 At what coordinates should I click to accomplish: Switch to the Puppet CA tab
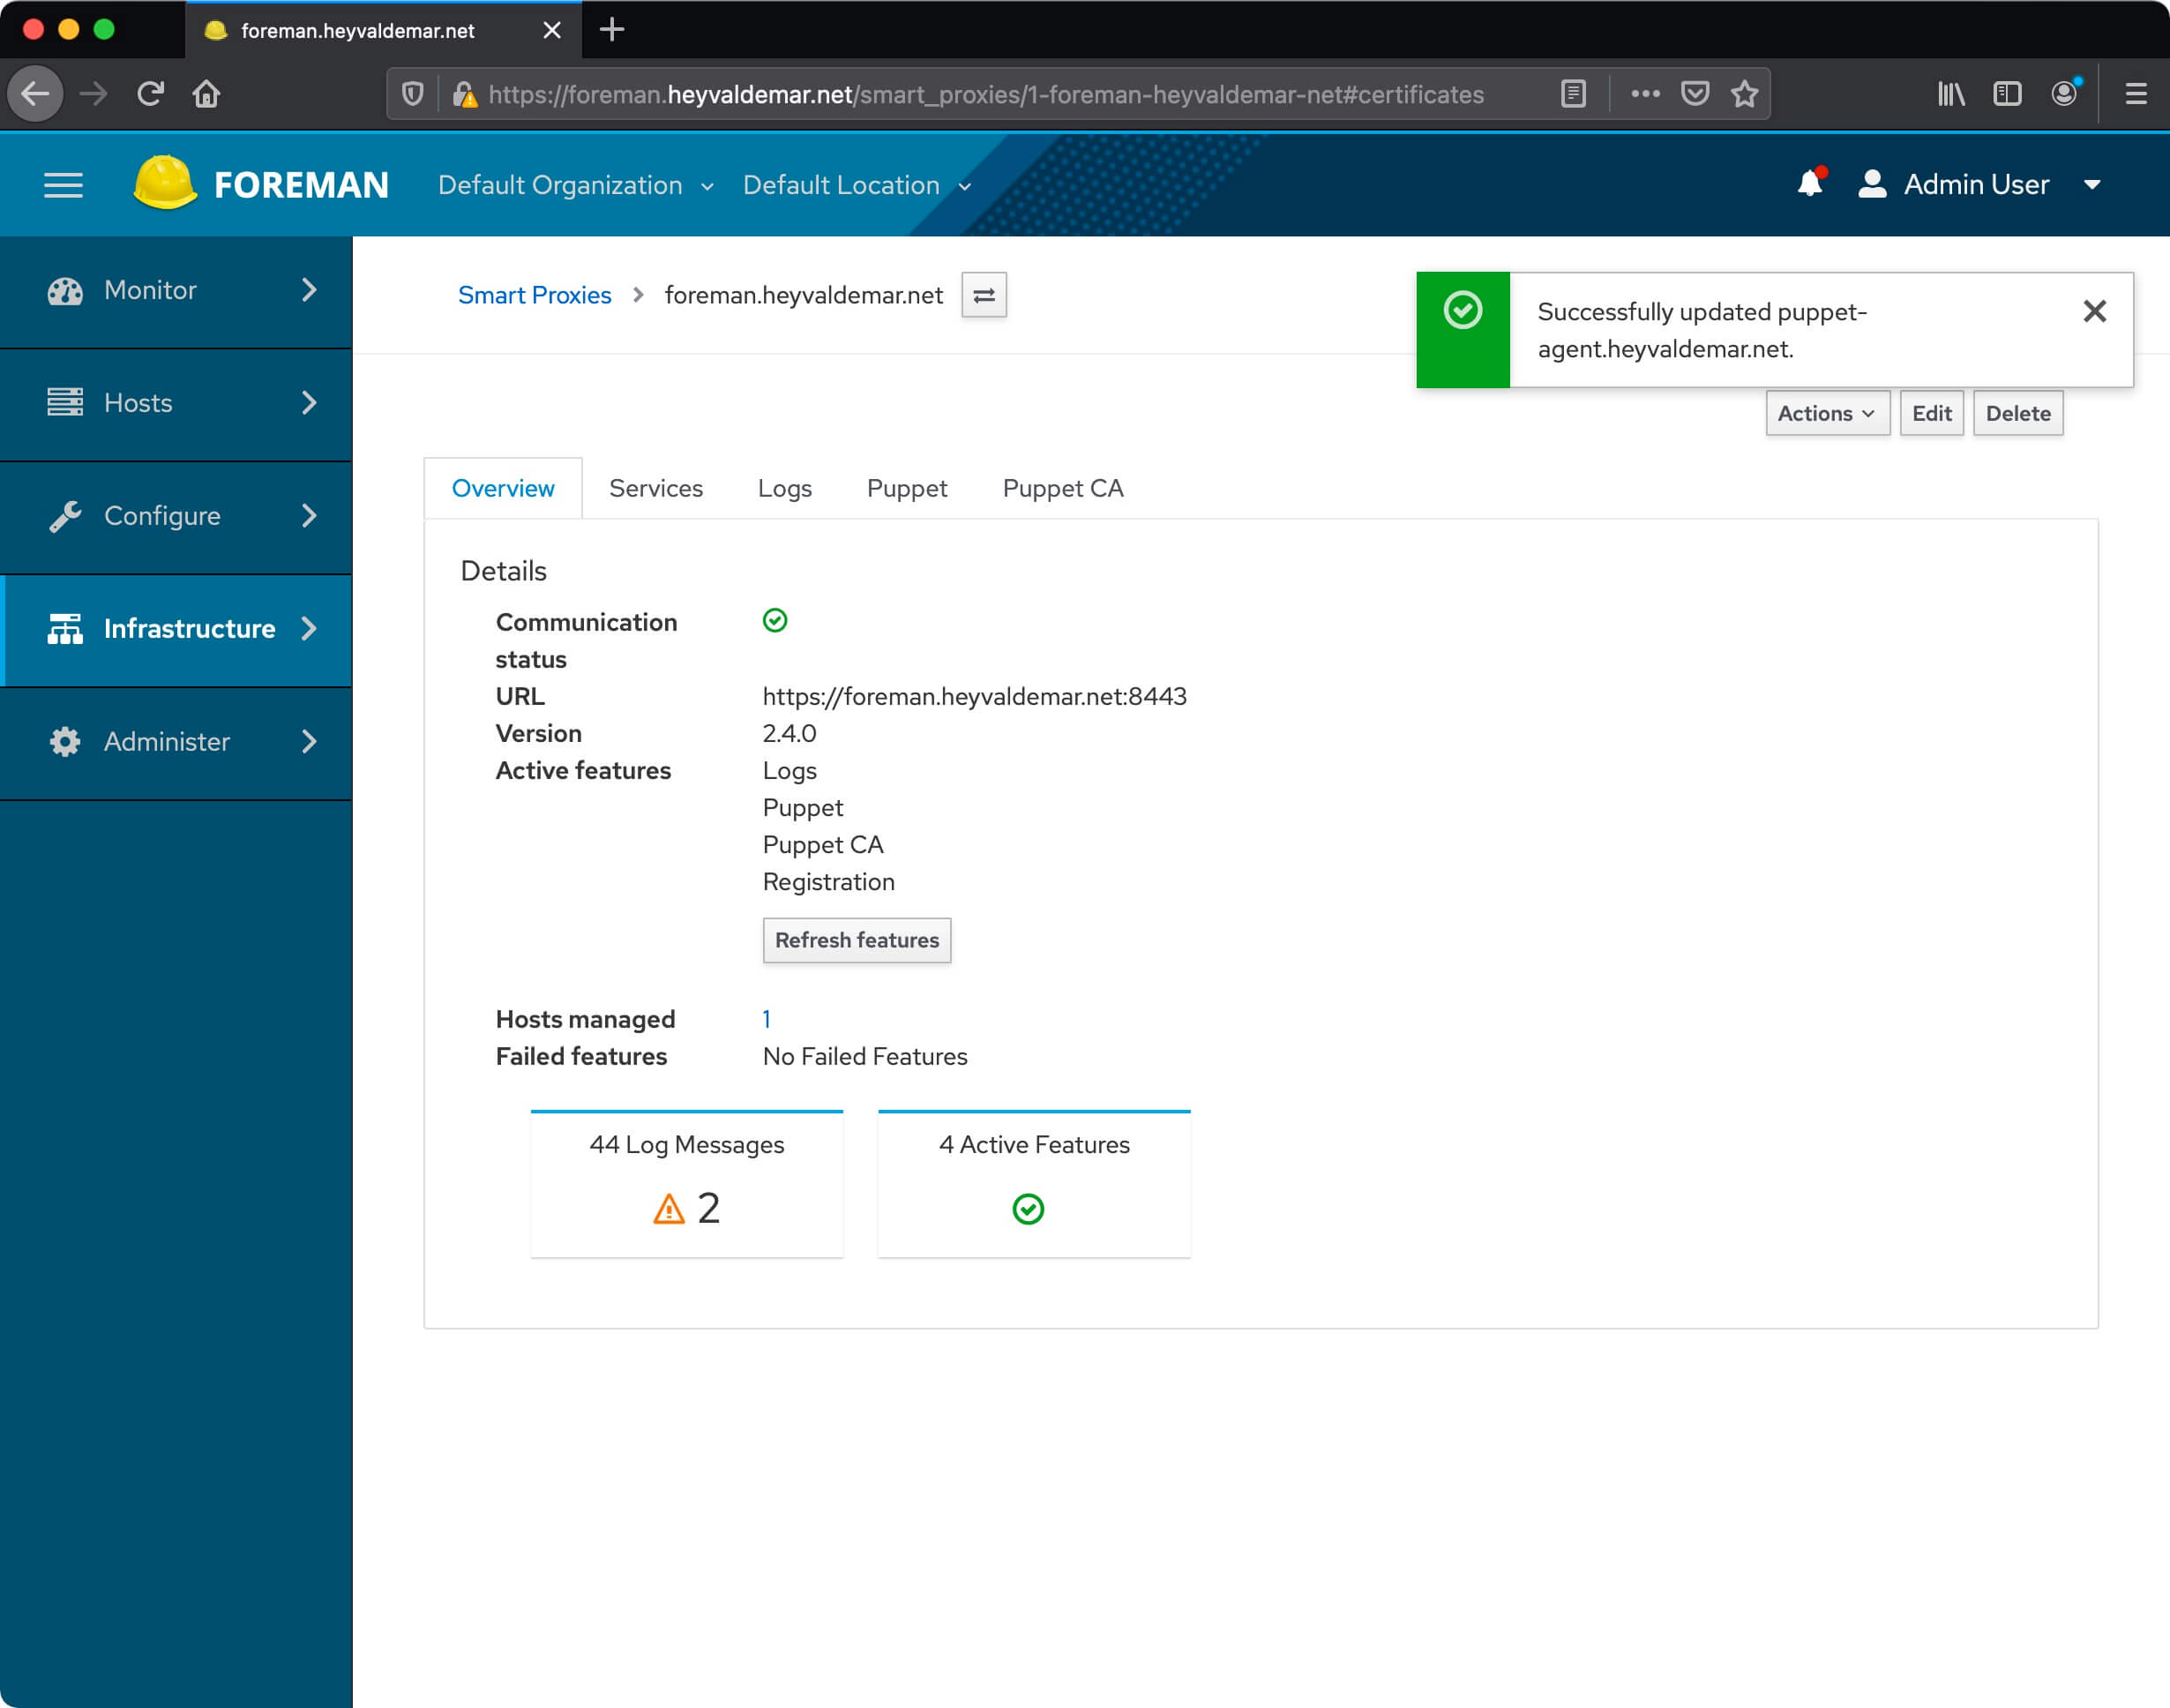[1060, 488]
